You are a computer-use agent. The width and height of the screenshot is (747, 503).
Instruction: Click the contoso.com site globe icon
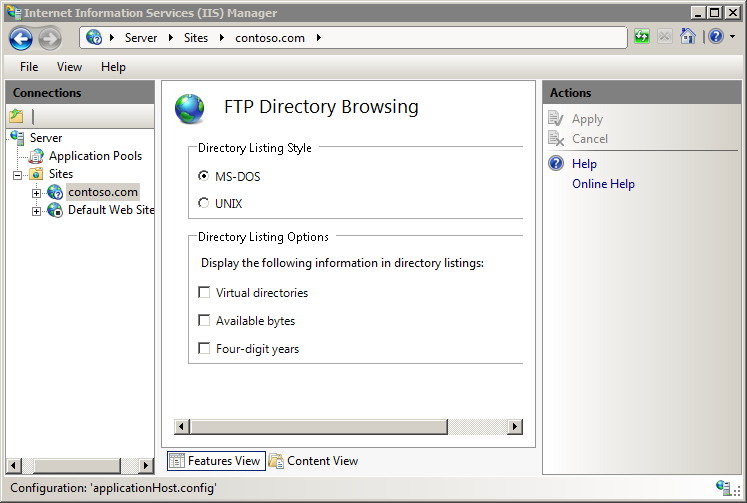click(x=55, y=192)
